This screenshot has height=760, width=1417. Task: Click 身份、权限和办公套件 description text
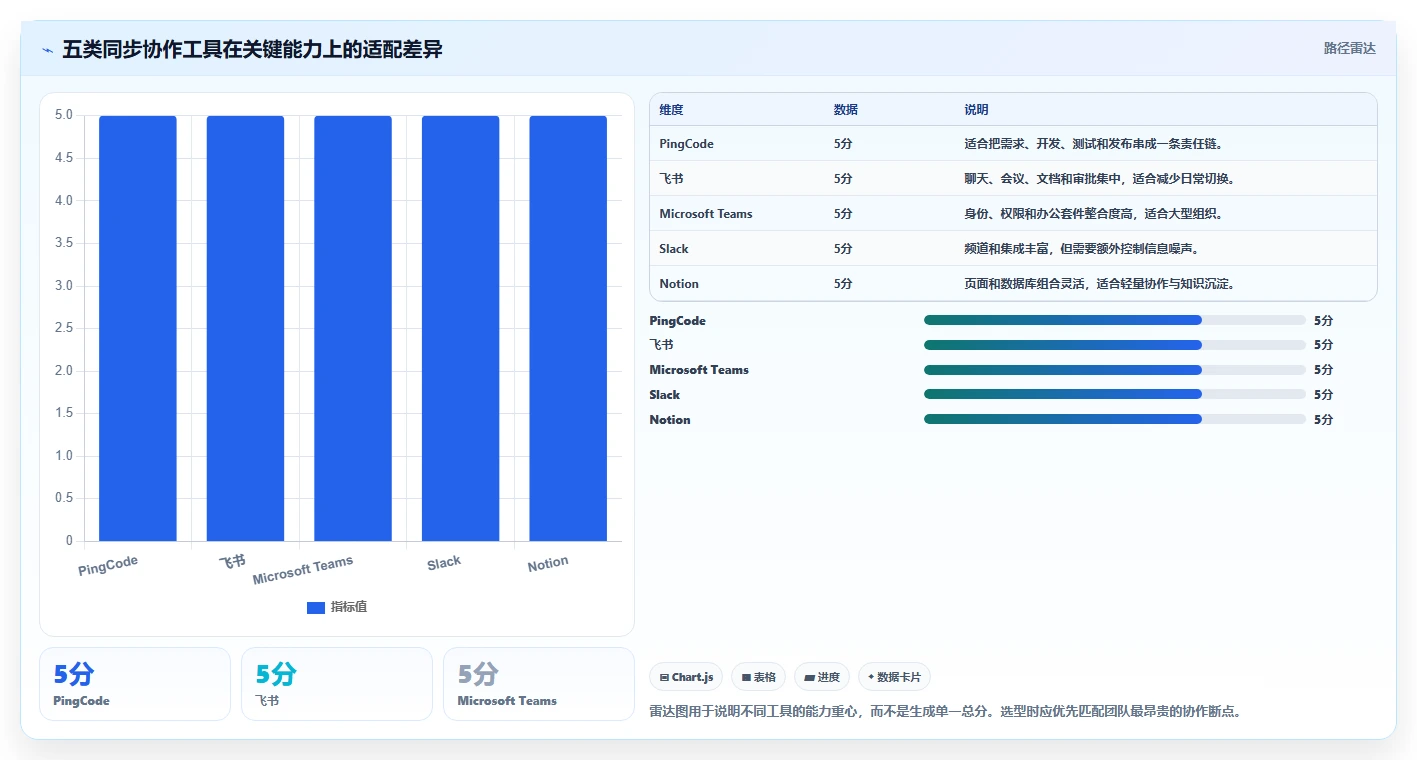pos(1094,214)
